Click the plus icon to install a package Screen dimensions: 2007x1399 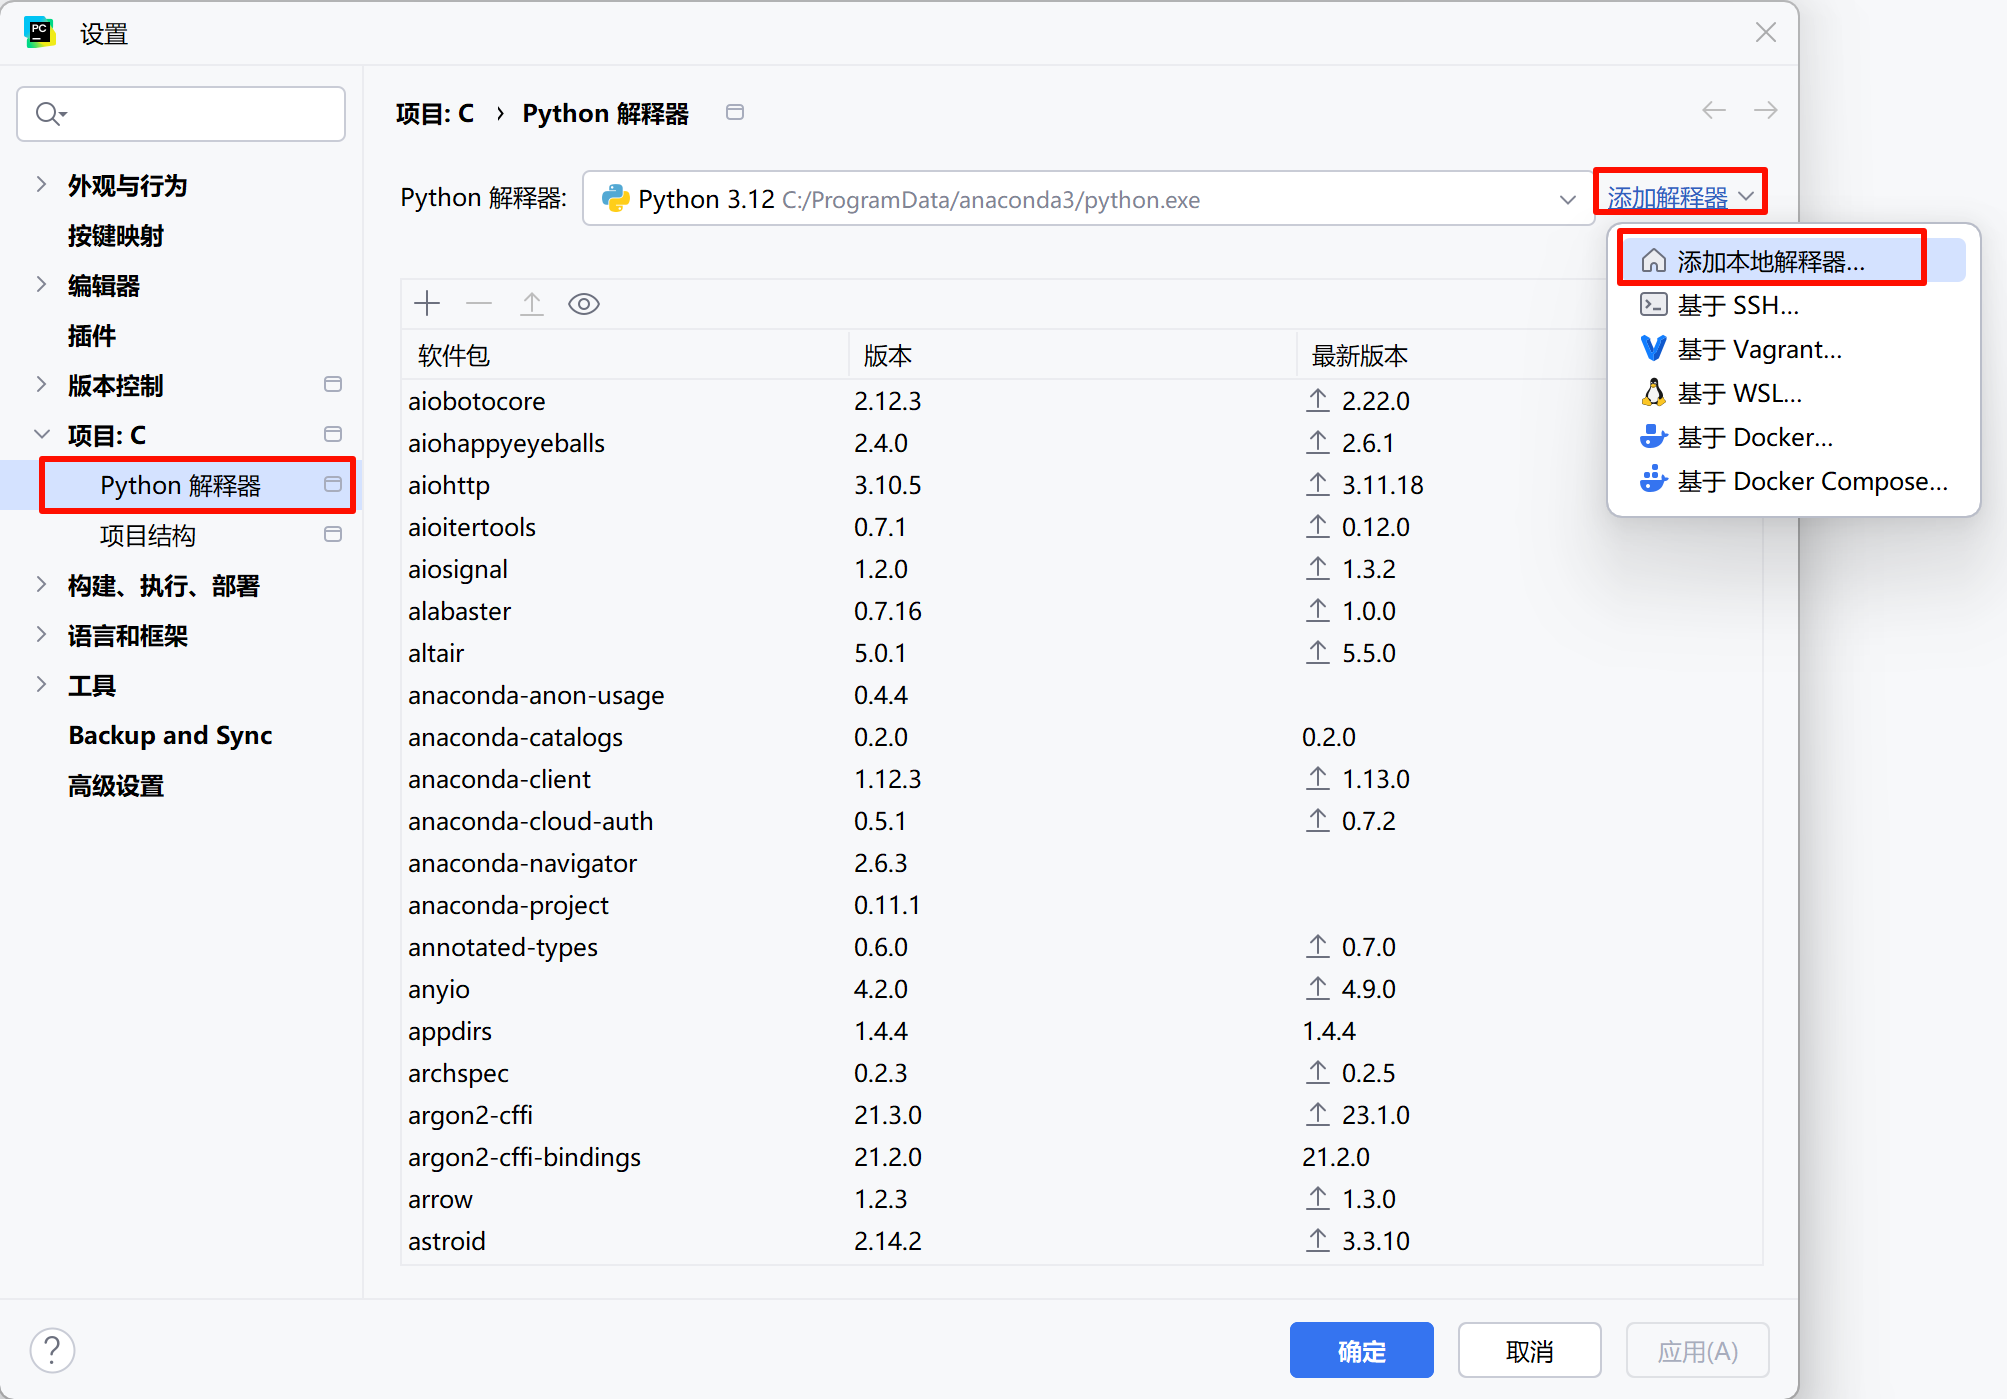(427, 304)
